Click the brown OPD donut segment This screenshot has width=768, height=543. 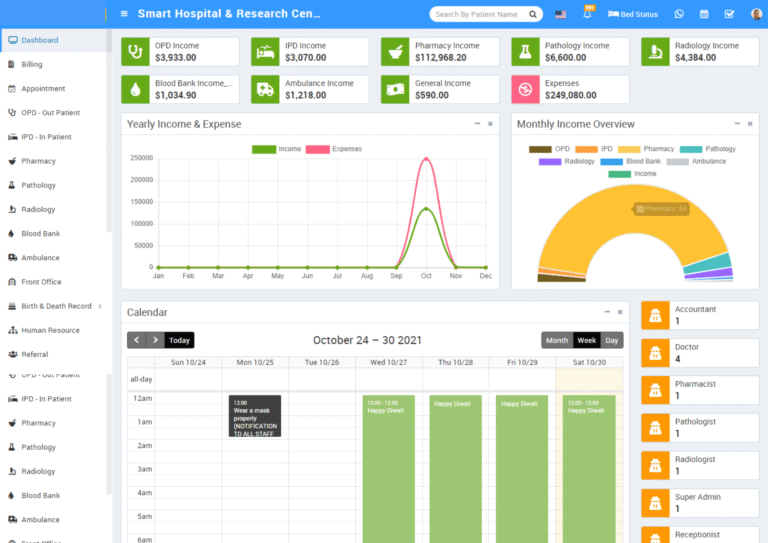[x=561, y=278]
